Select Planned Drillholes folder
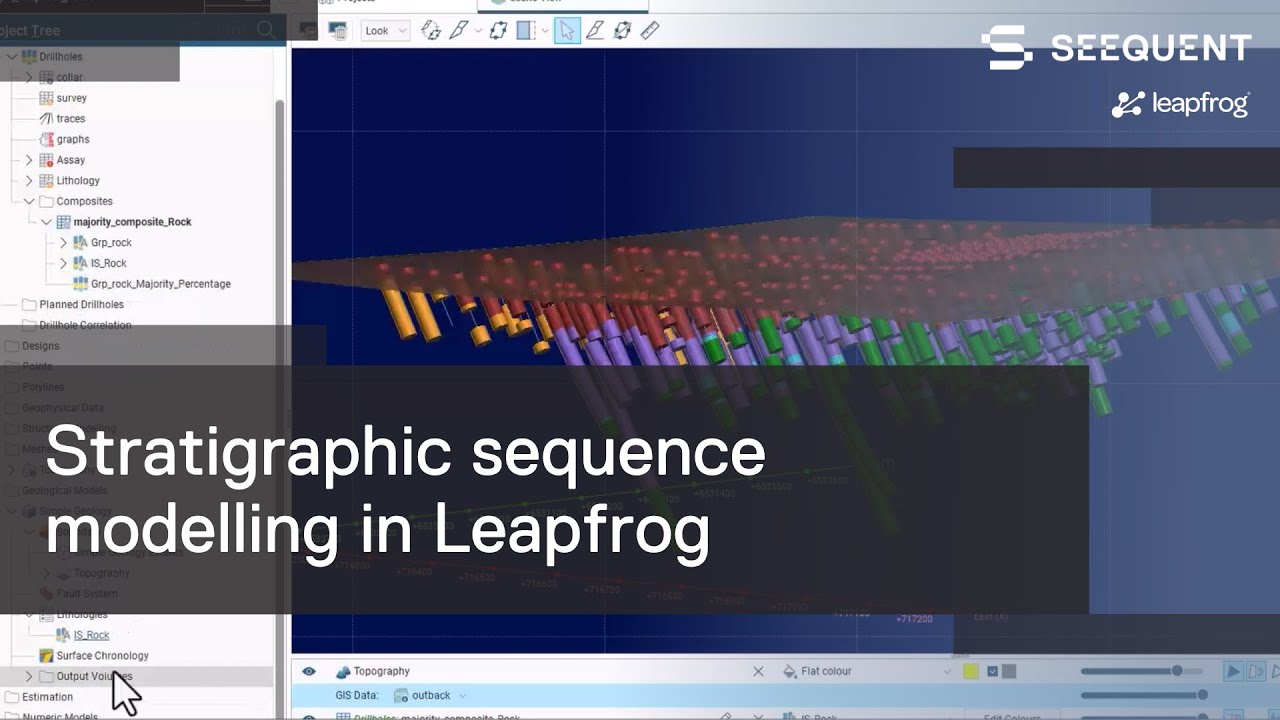Viewport: 1280px width, 720px height. pyautogui.click(x=81, y=305)
